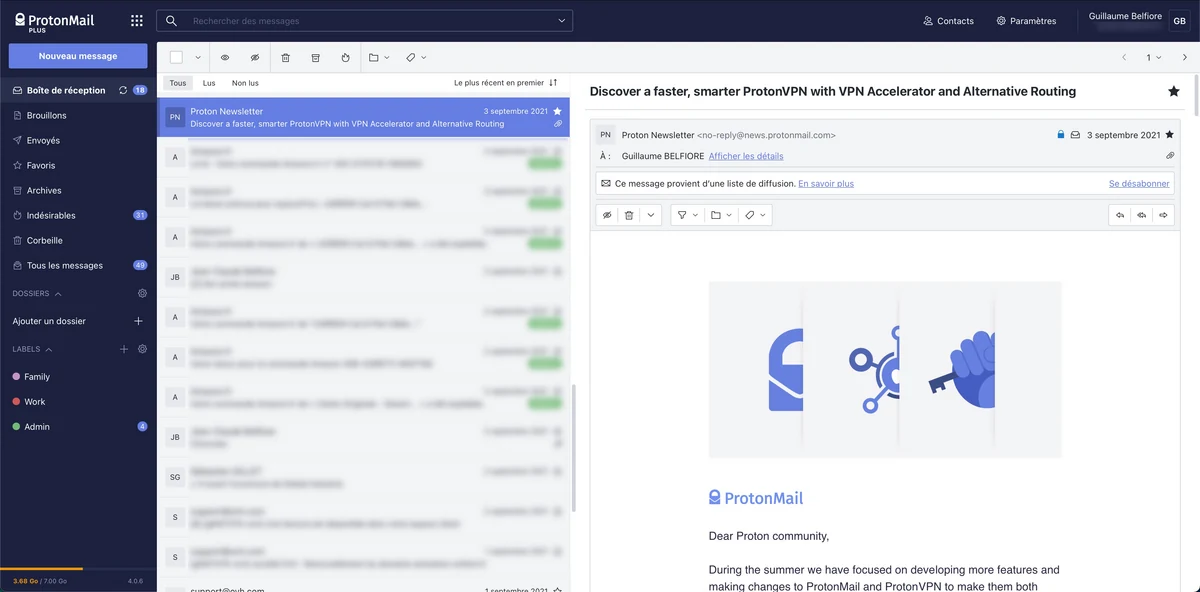Image resolution: width=1200 pixels, height=592 pixels.
Task: Click Afficher les détails link
Action: click(746, 156)
